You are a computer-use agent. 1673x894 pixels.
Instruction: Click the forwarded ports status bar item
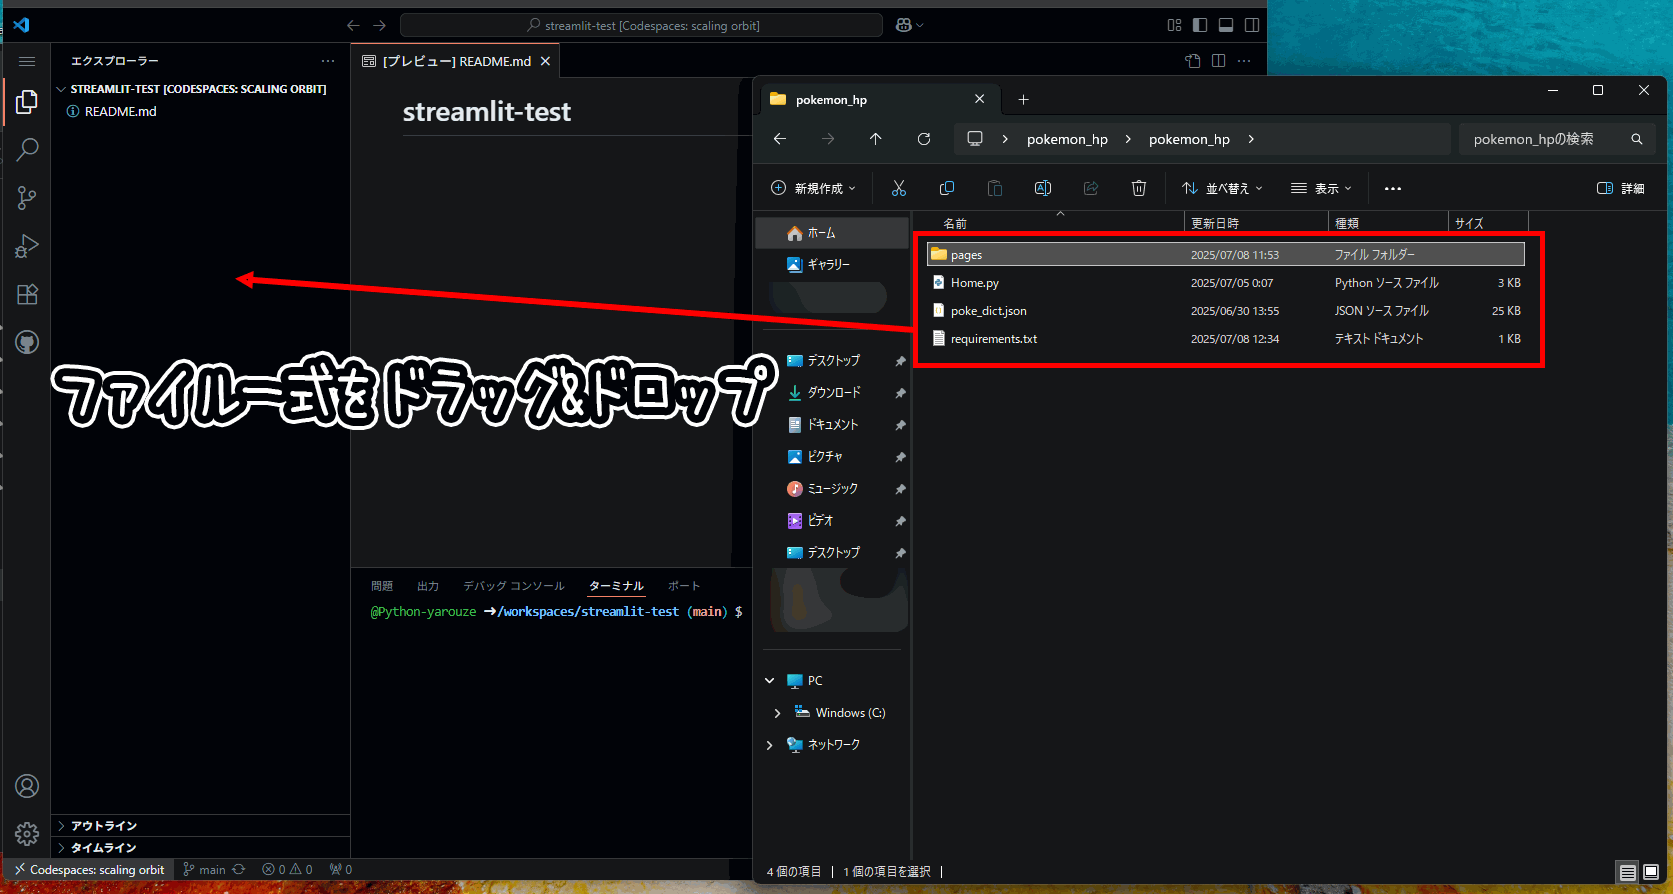[x=341, y=870]
